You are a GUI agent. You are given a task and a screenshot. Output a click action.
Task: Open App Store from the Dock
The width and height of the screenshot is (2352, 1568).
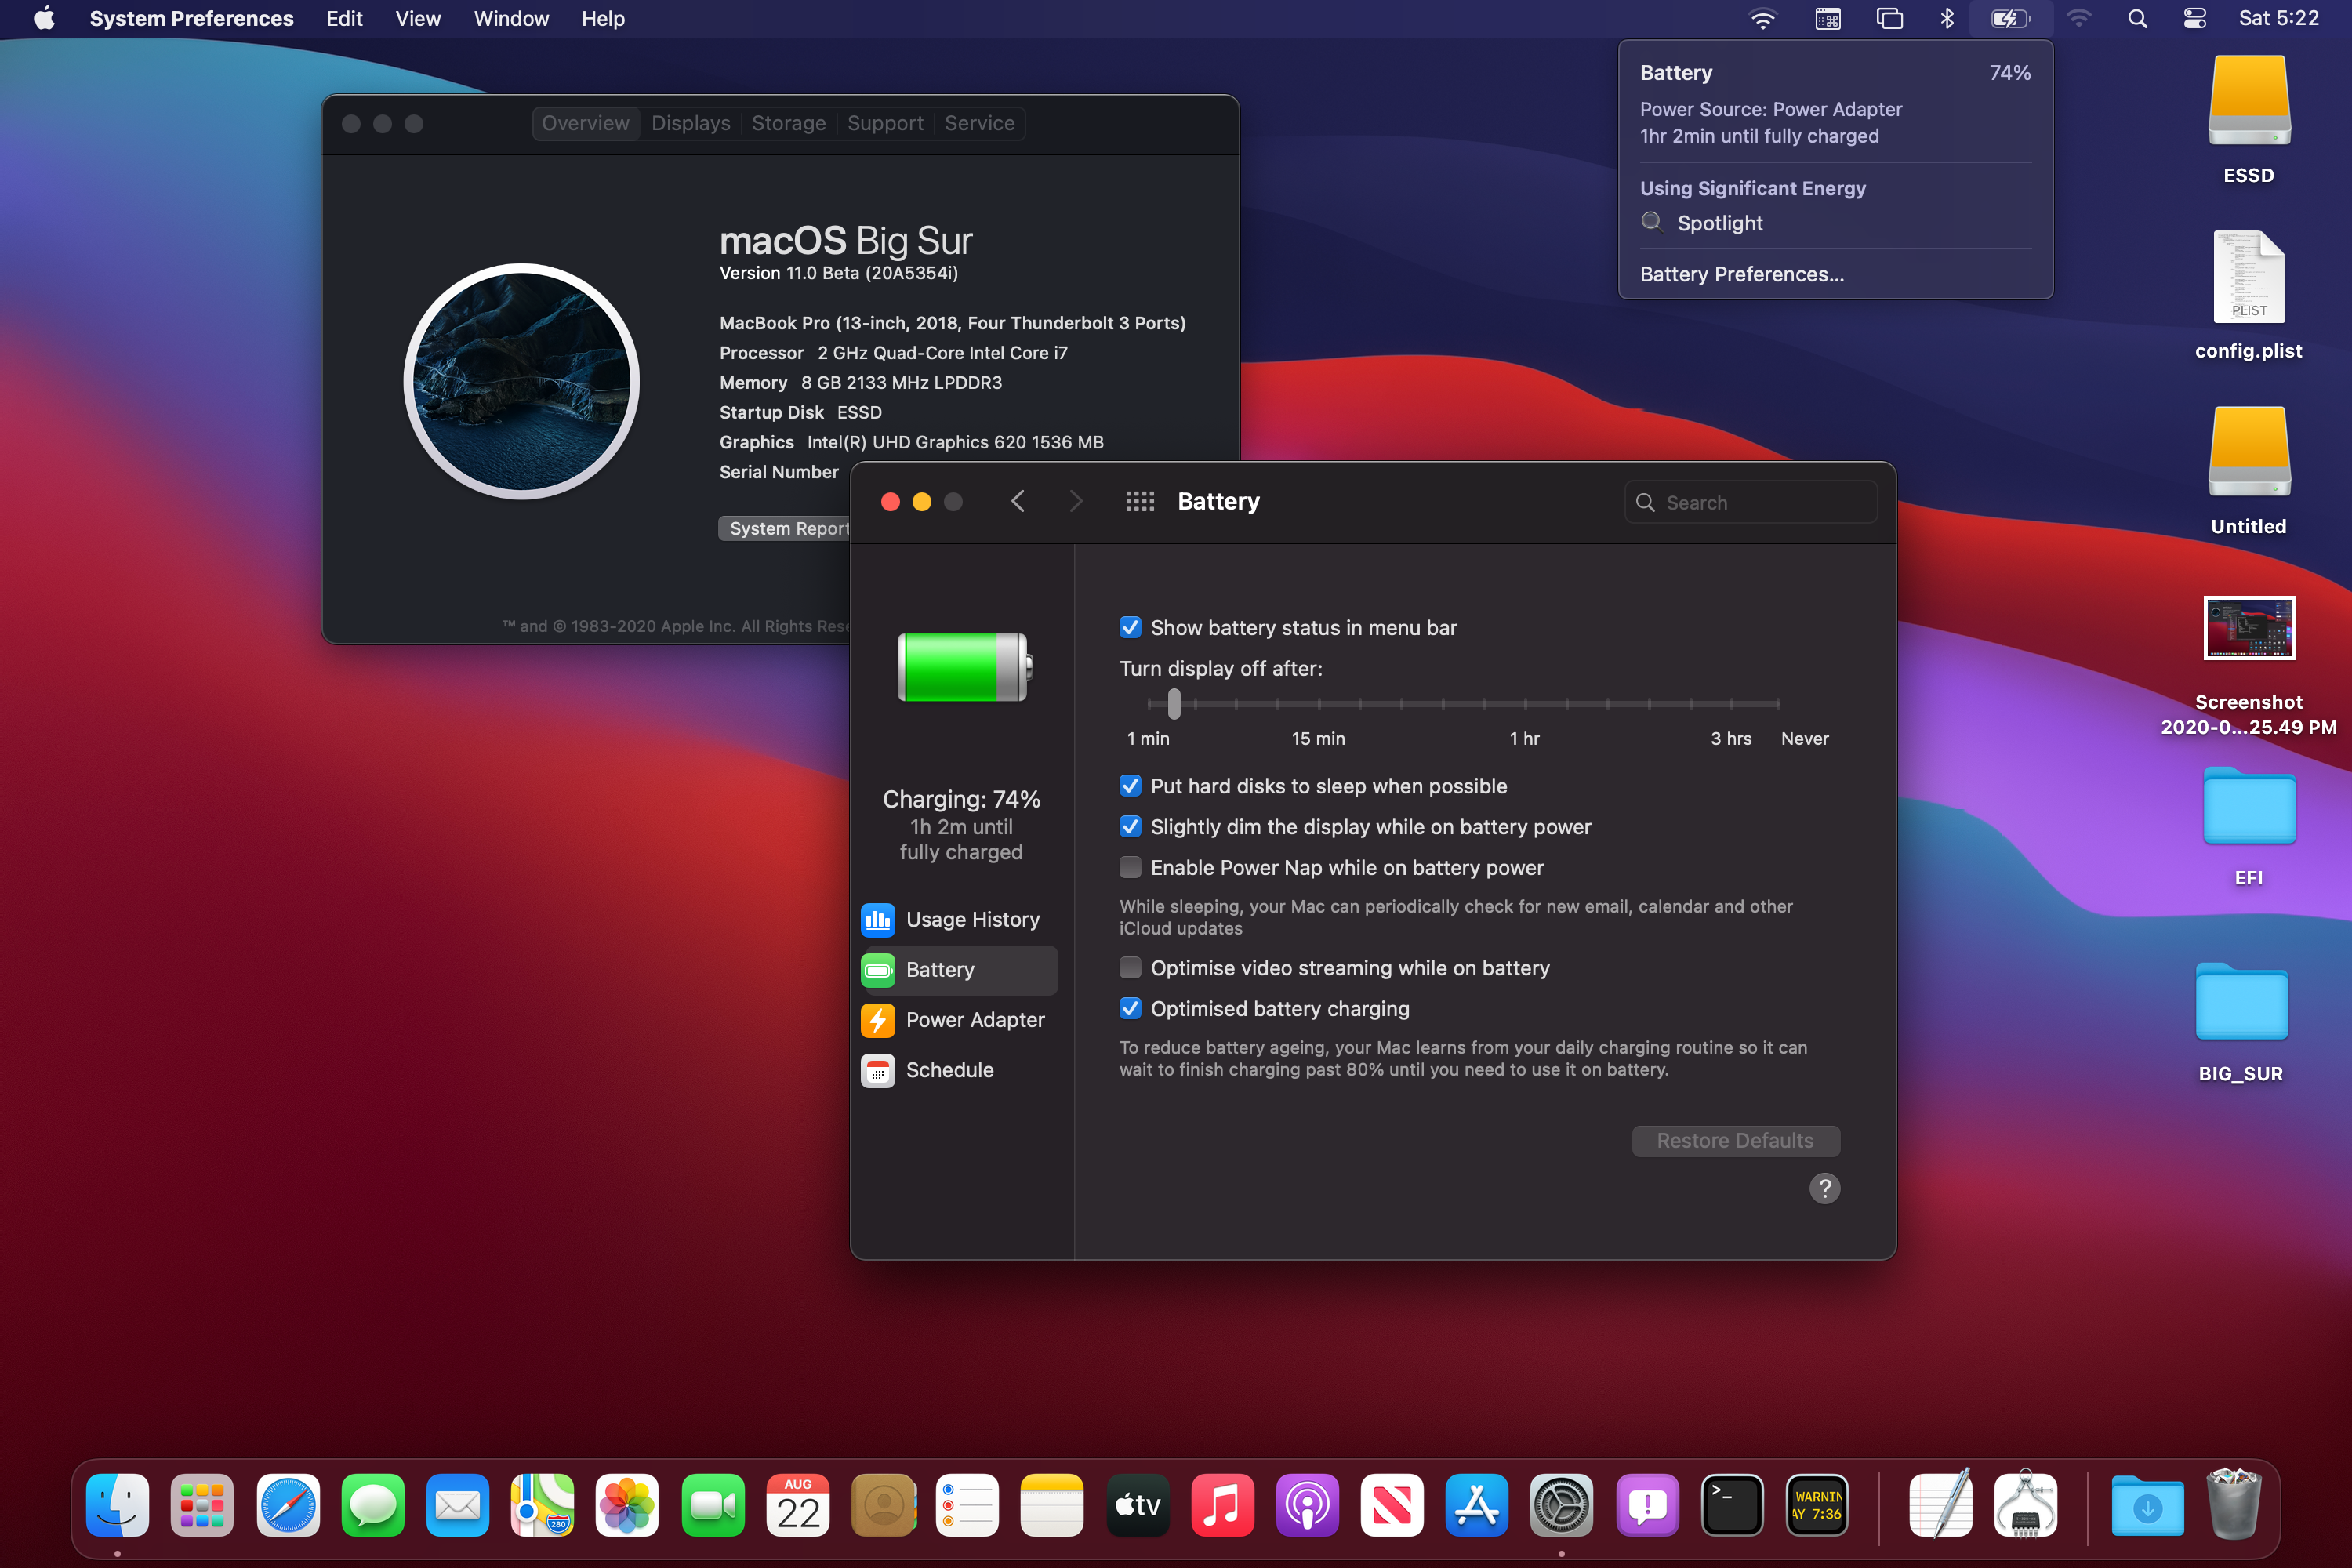[x=1477, y=1504]
